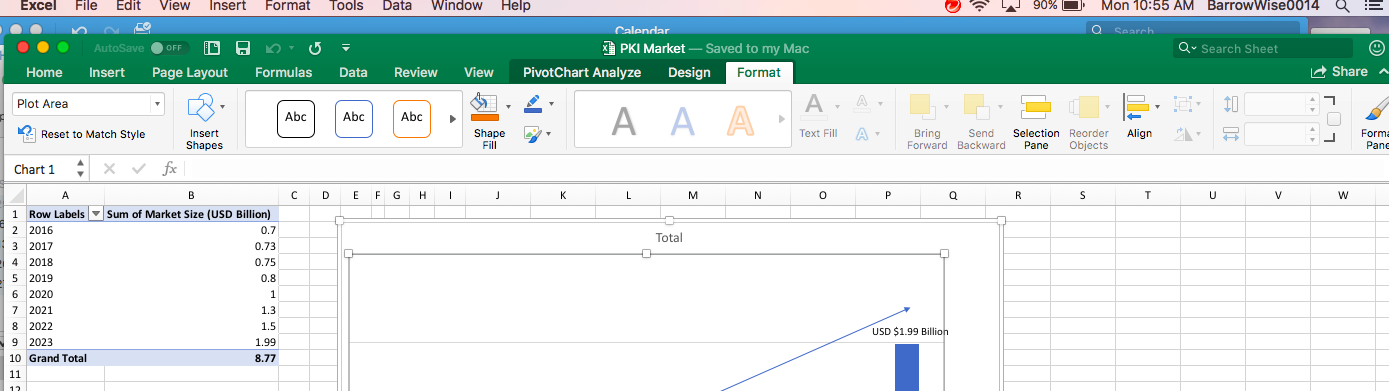Apply the blue outline Abc shape style
This screenshot has height=391, width=1389.
pyautogui.click(x=354, y=118)
